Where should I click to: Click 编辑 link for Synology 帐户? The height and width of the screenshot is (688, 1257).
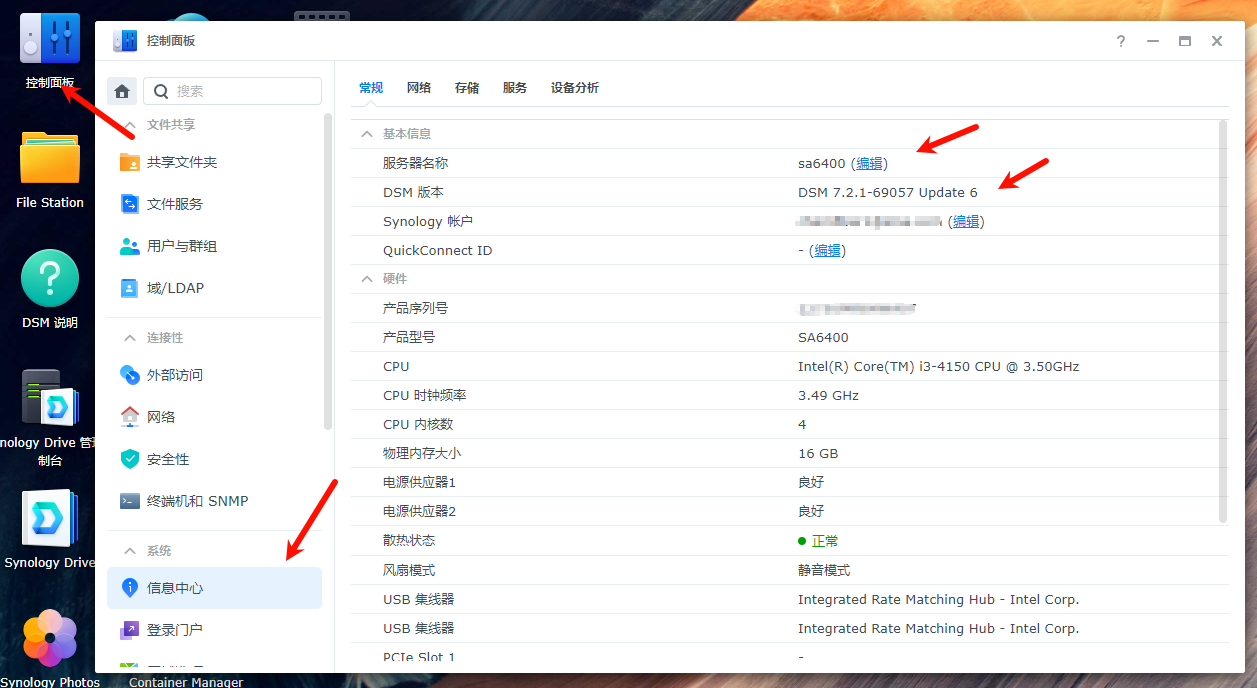pyautogui.click(x=966, y=221)
